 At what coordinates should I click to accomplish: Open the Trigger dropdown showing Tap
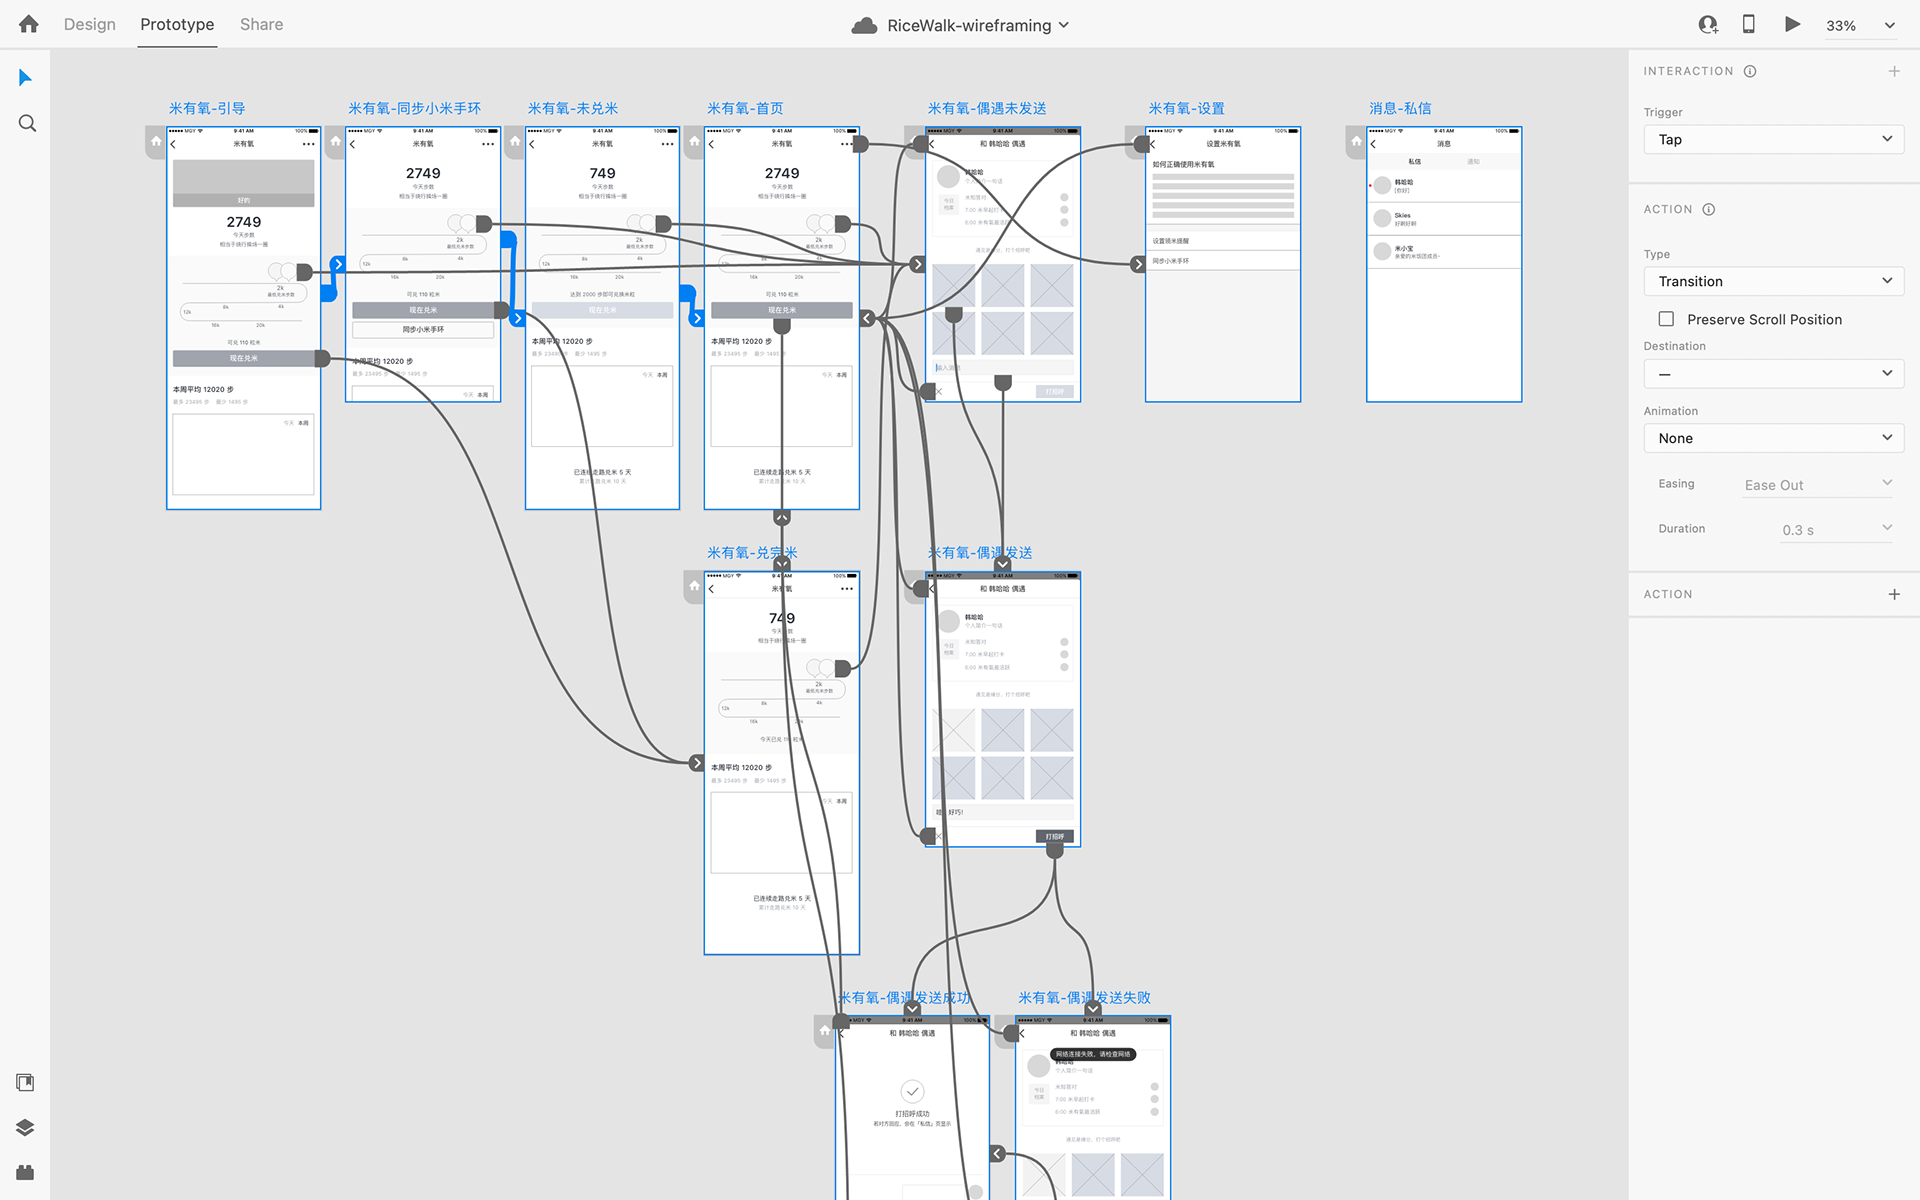1773,139
